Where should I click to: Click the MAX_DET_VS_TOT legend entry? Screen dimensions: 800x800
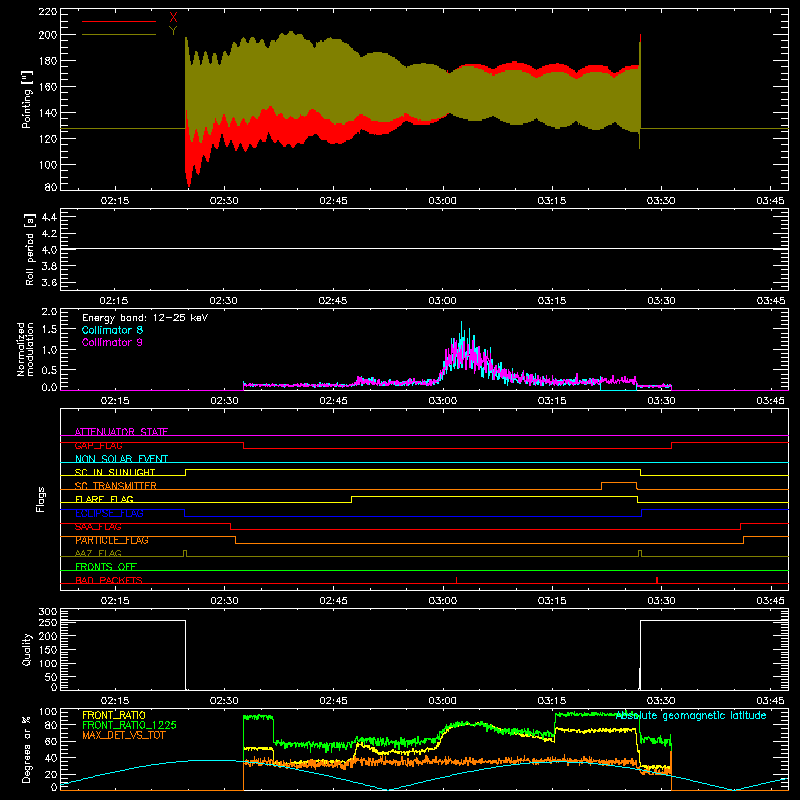pyautogui.click(x=124, y=735)
